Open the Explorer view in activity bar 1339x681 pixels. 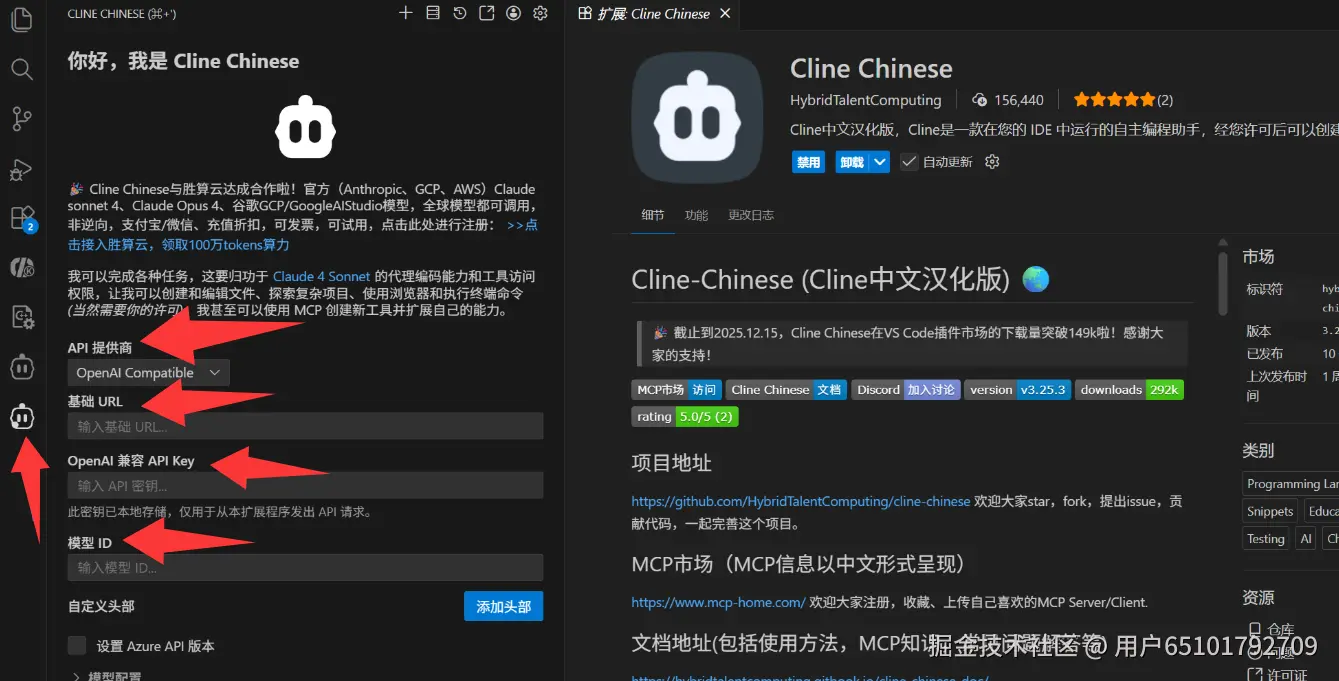[21, 19]
